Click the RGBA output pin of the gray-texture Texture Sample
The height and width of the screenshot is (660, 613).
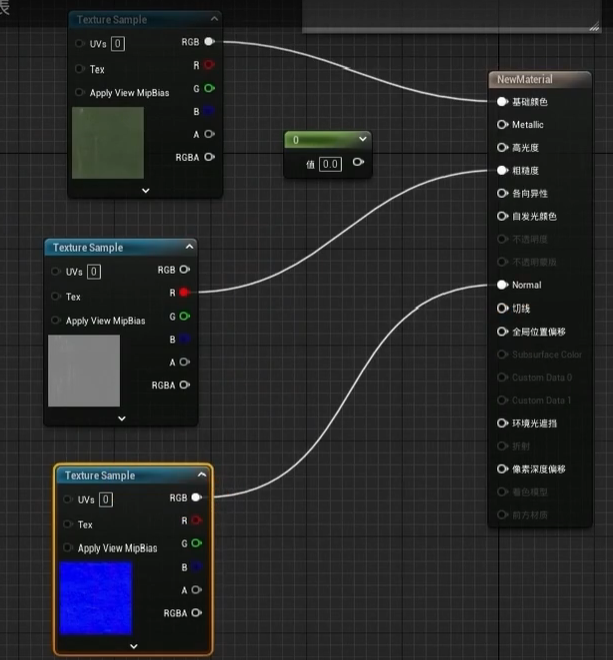(185, 385)
